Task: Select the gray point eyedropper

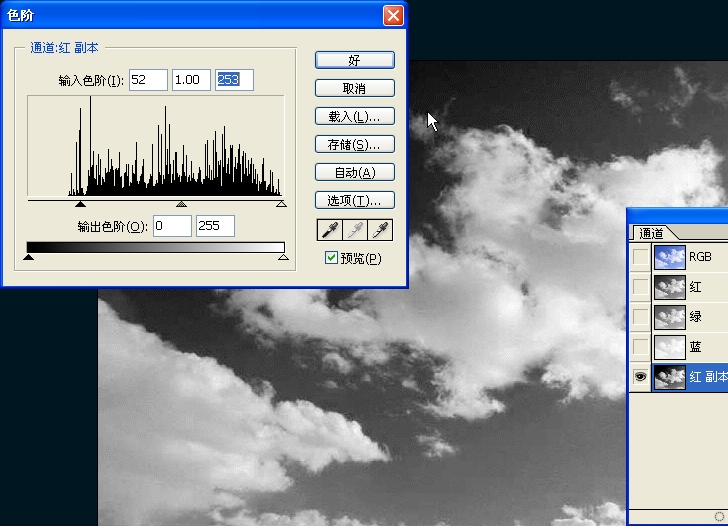Action: (355, 230)
